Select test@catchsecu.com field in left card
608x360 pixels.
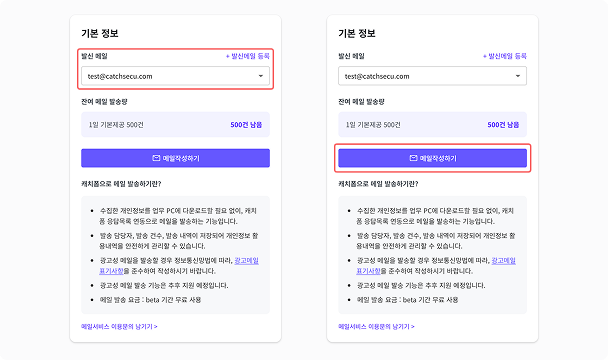(175, 76)
